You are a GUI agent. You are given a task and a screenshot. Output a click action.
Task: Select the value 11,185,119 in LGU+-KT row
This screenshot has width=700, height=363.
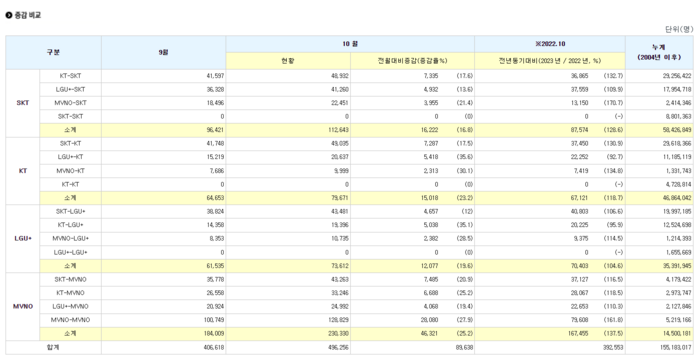pyautogui.click(x=677, y=157)
